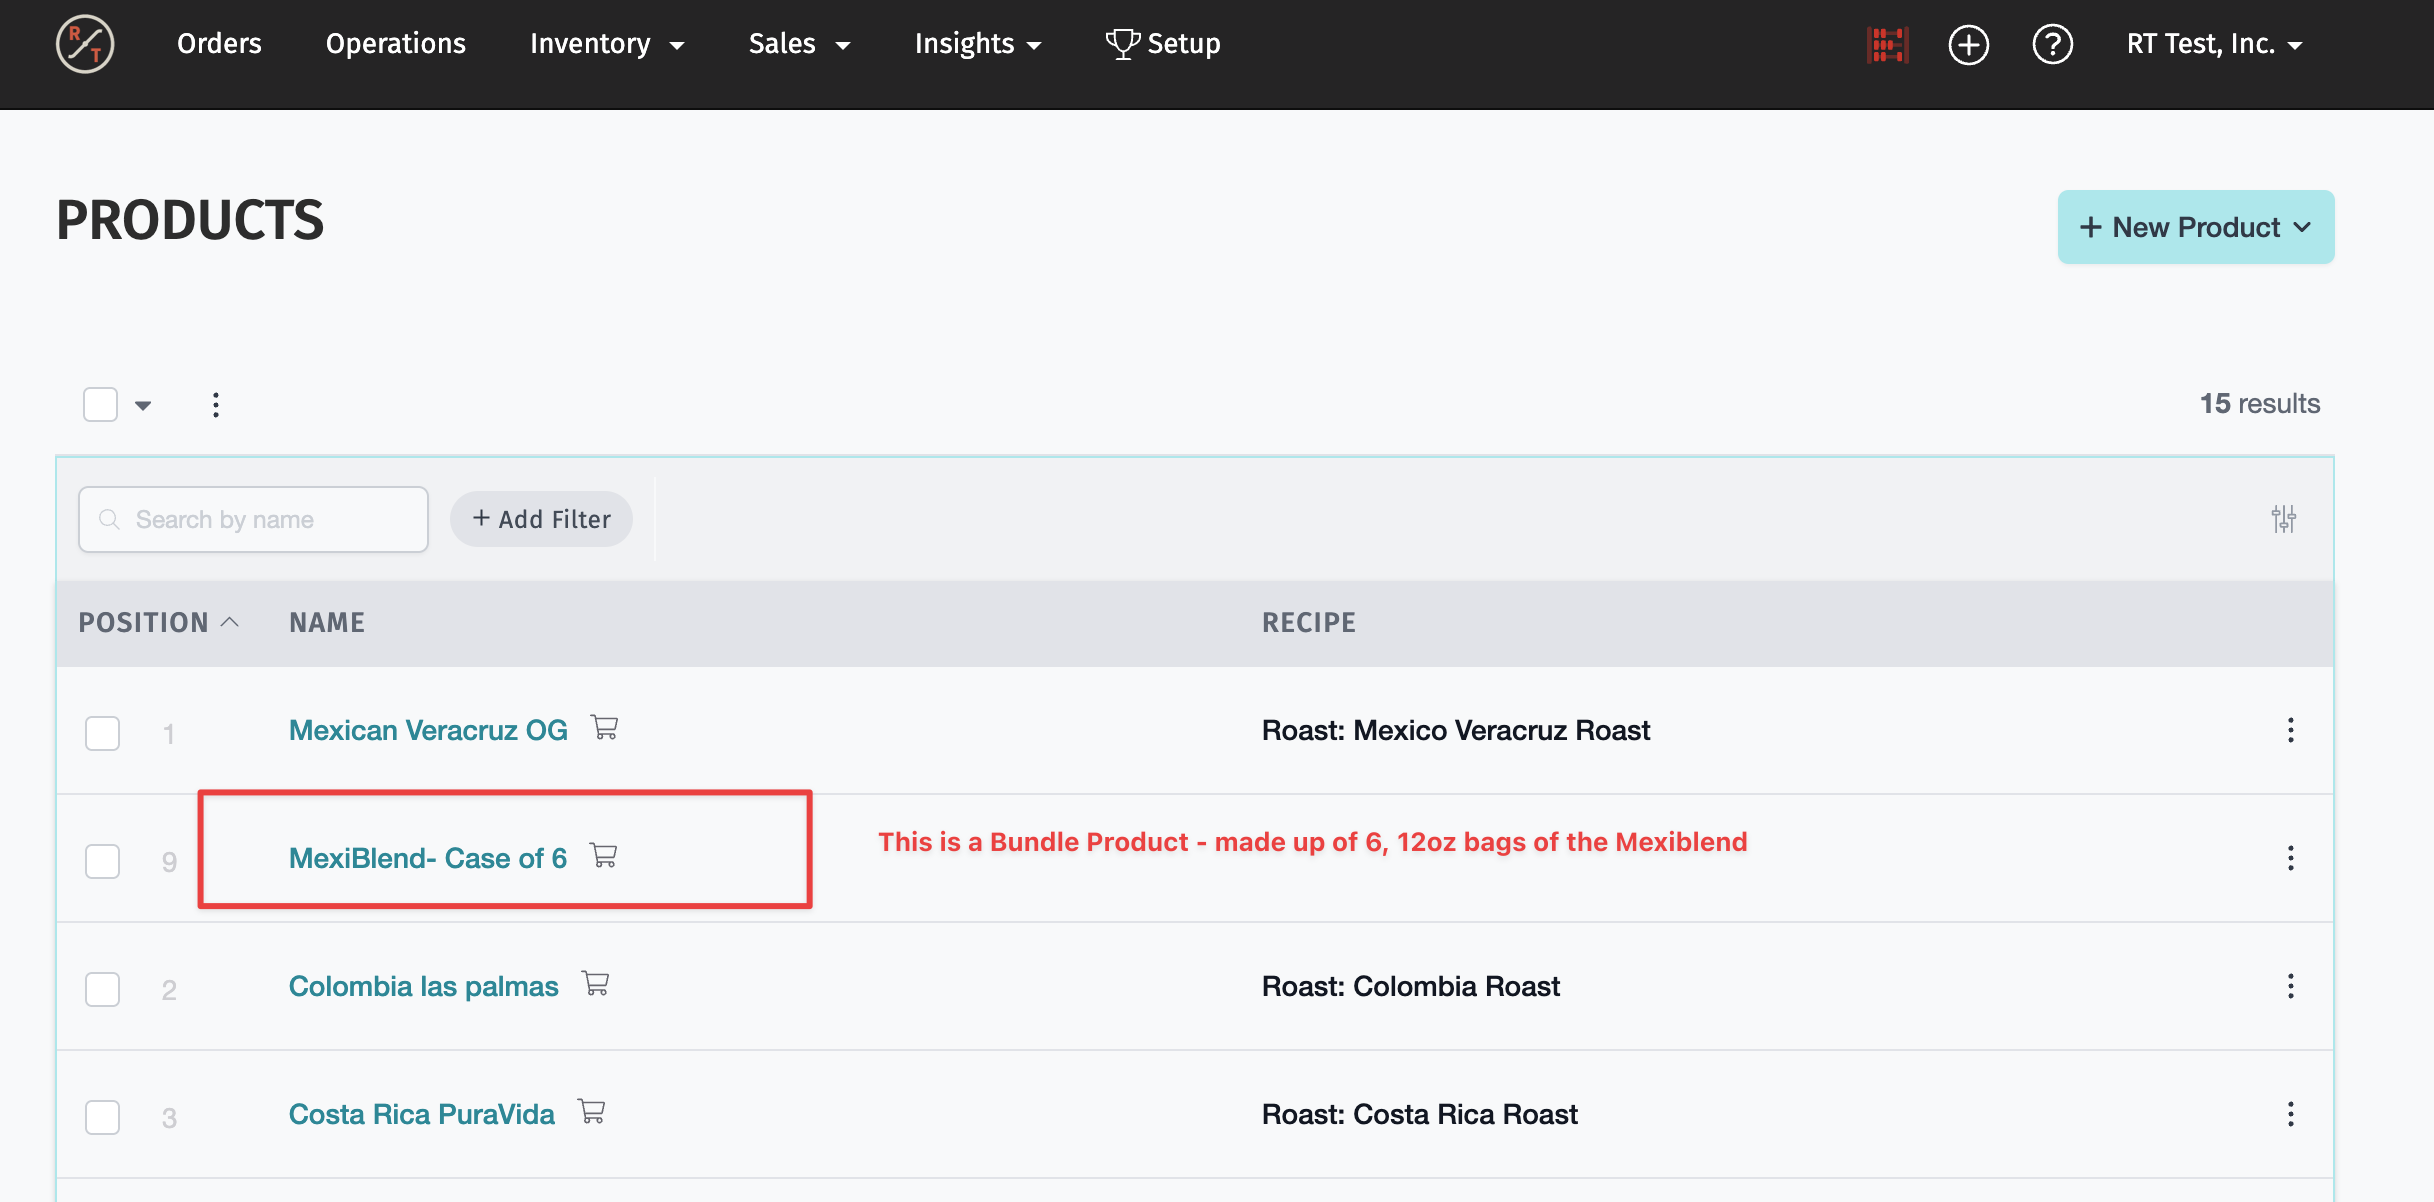Screen dimensions: 2434x1202
Task: Check the Colombia las palmas row checkbox
Action: click(102, 989)
